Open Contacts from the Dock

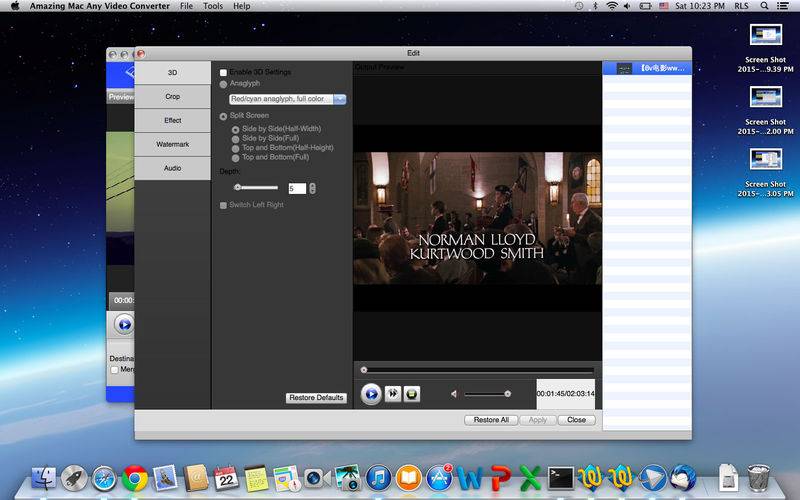tap(196, 478)
